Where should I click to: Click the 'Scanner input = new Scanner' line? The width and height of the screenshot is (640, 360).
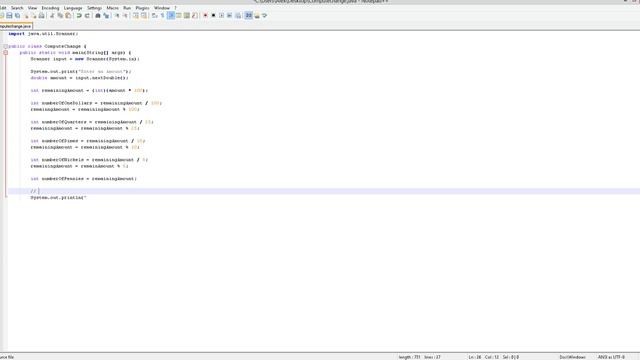click(85, 59)
